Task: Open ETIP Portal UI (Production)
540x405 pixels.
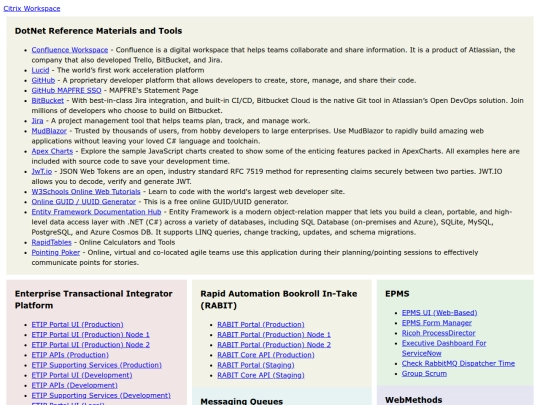Action: click(x=77, y=324)
